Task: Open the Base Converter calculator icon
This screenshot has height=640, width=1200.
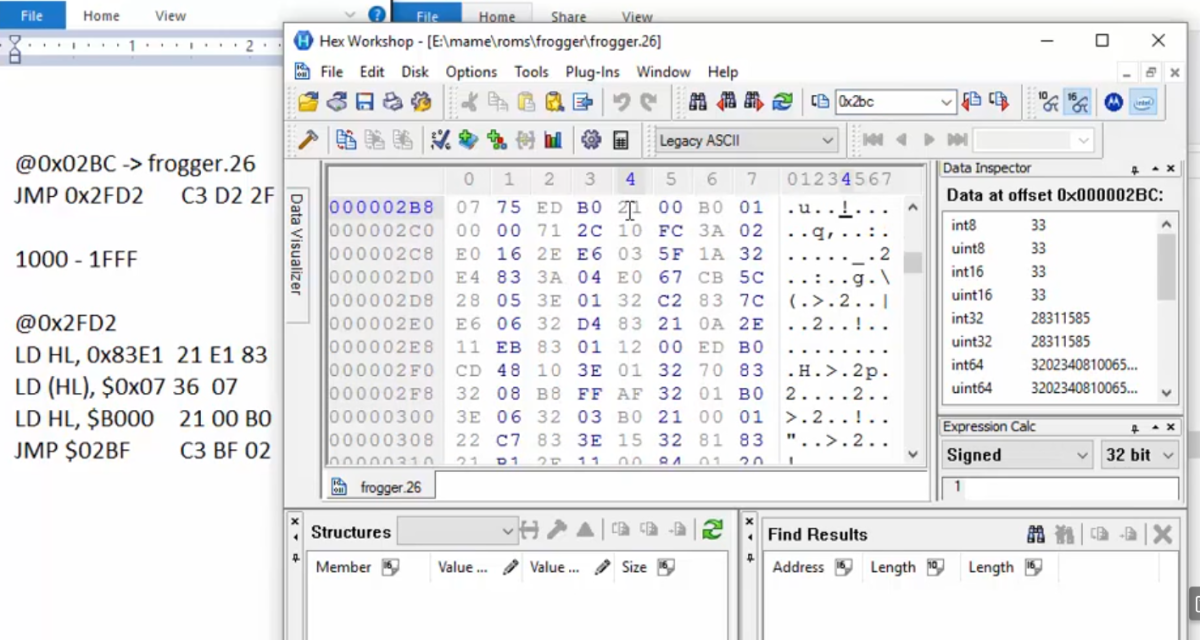Action: pos(621,140)
